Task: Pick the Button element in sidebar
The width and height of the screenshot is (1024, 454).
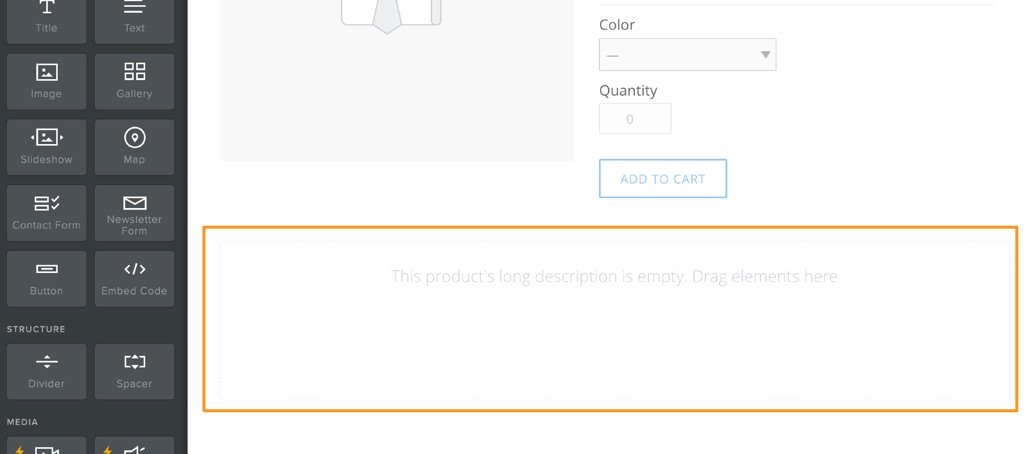Action: tap(47, 278)
